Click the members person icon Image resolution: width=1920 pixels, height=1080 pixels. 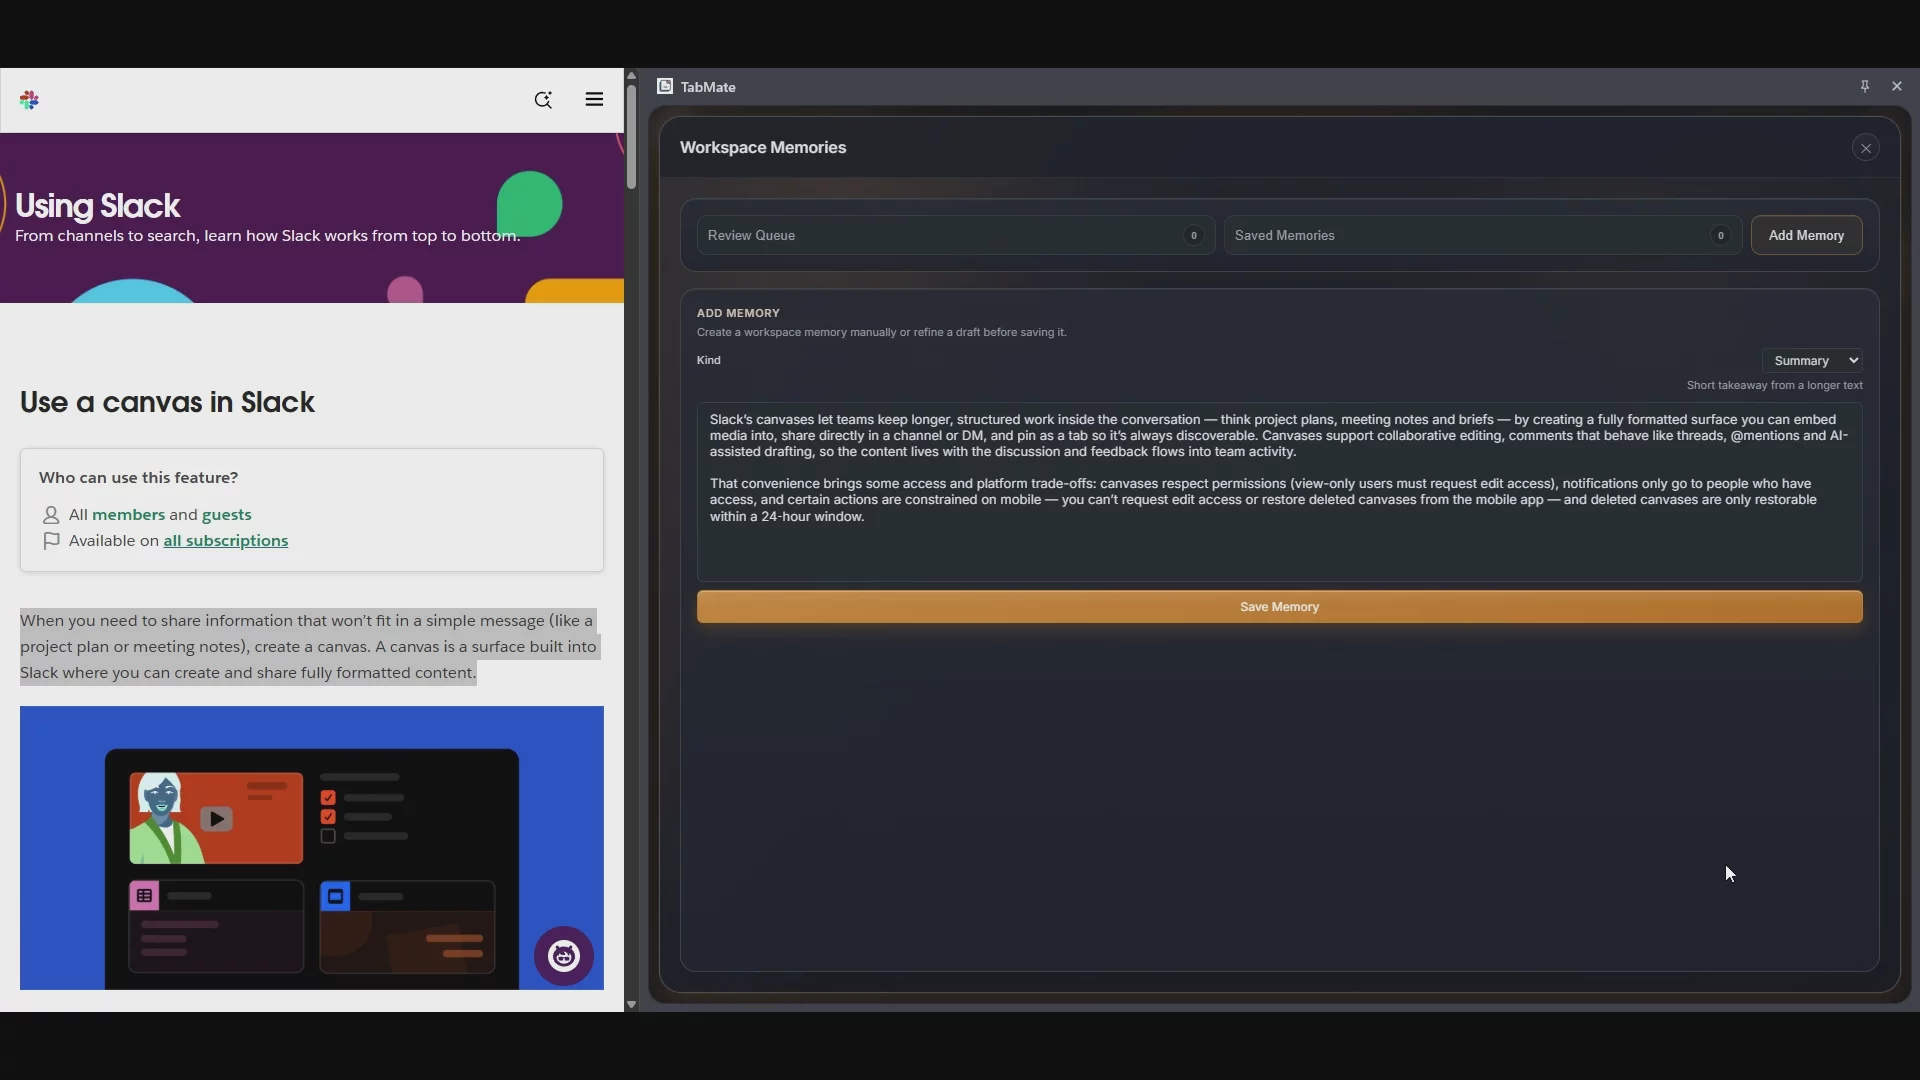pos(51,515)
